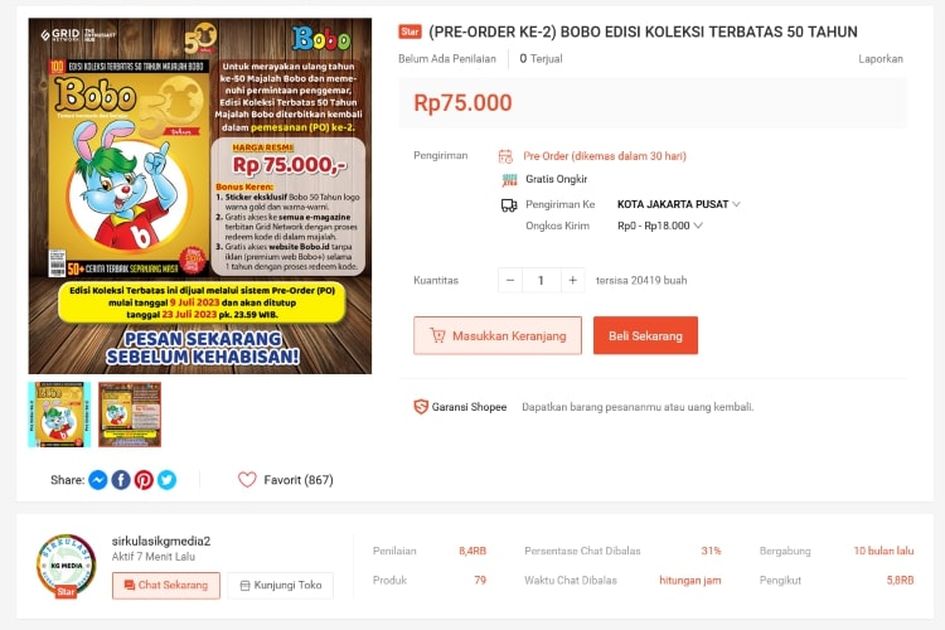Click the delivery truck icon

point(509,206)
